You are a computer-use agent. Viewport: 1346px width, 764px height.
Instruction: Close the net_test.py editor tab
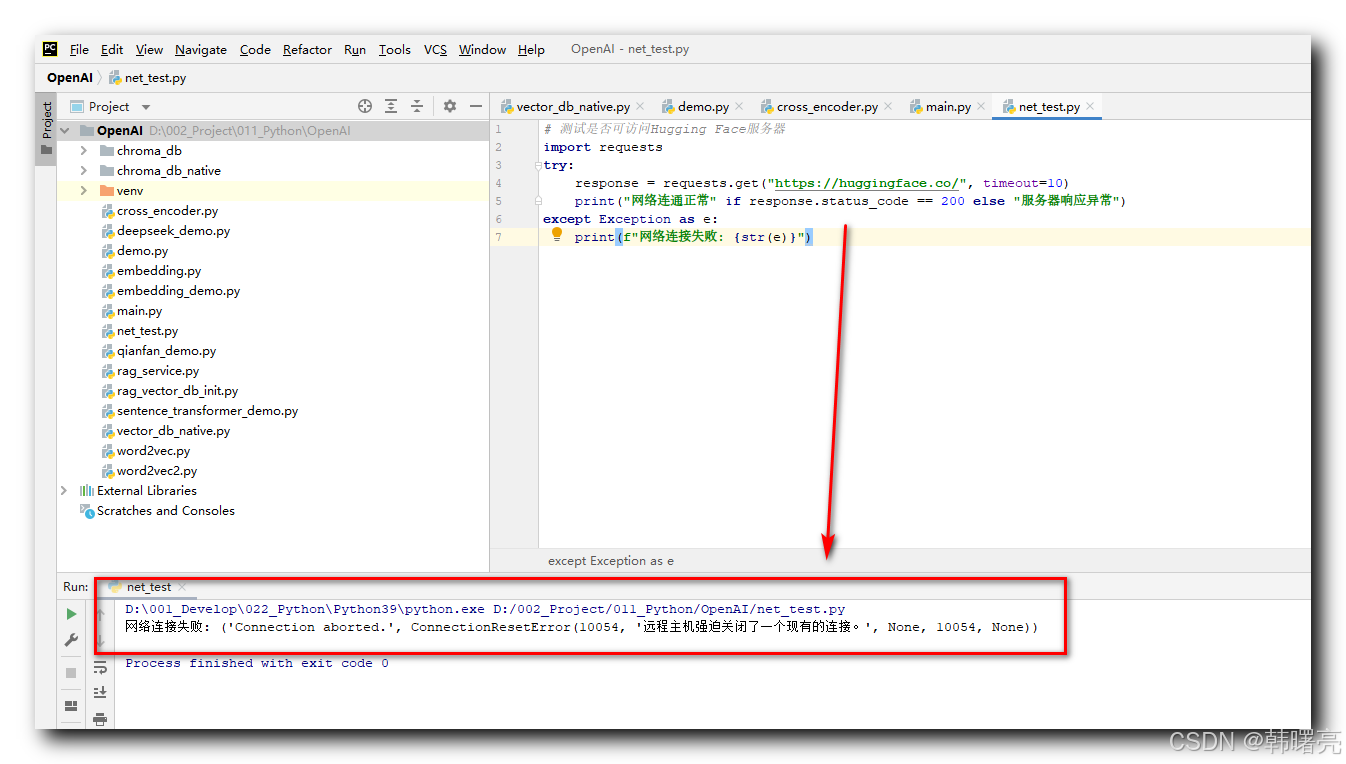[1090, 106]
